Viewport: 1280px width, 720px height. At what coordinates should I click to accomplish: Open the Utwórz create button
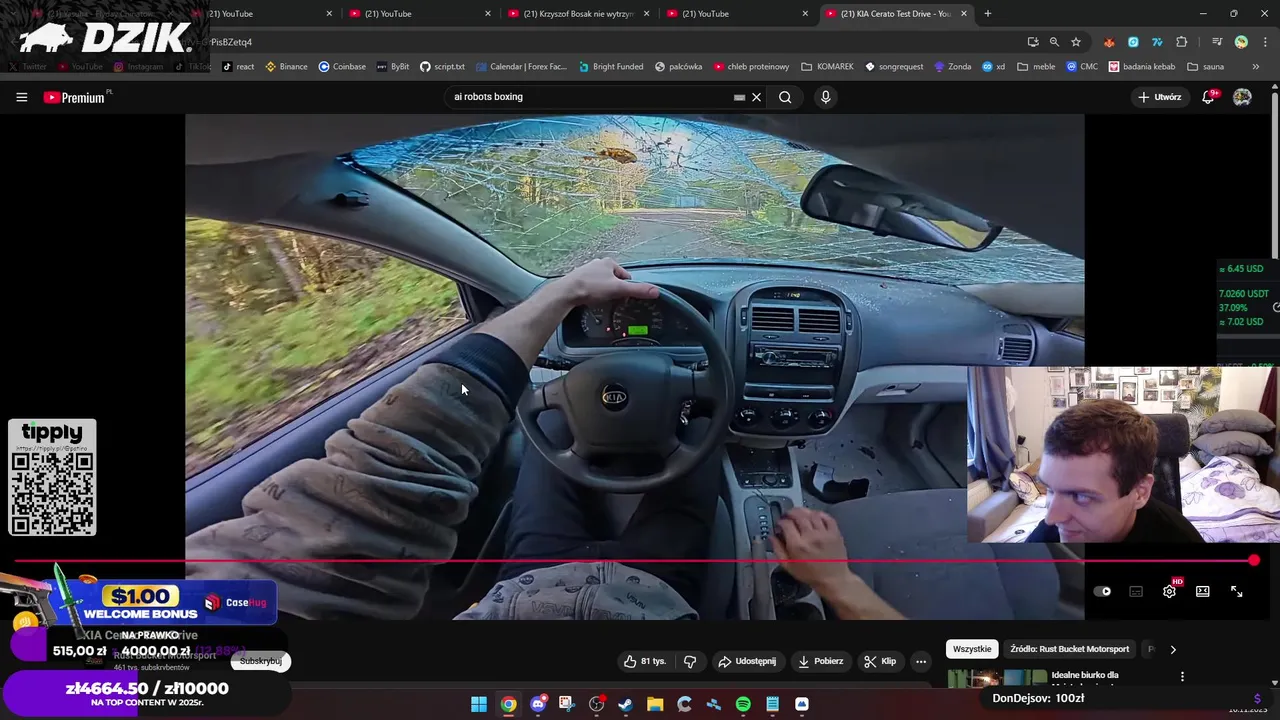pyautogui.click(x=1160, y=97)
